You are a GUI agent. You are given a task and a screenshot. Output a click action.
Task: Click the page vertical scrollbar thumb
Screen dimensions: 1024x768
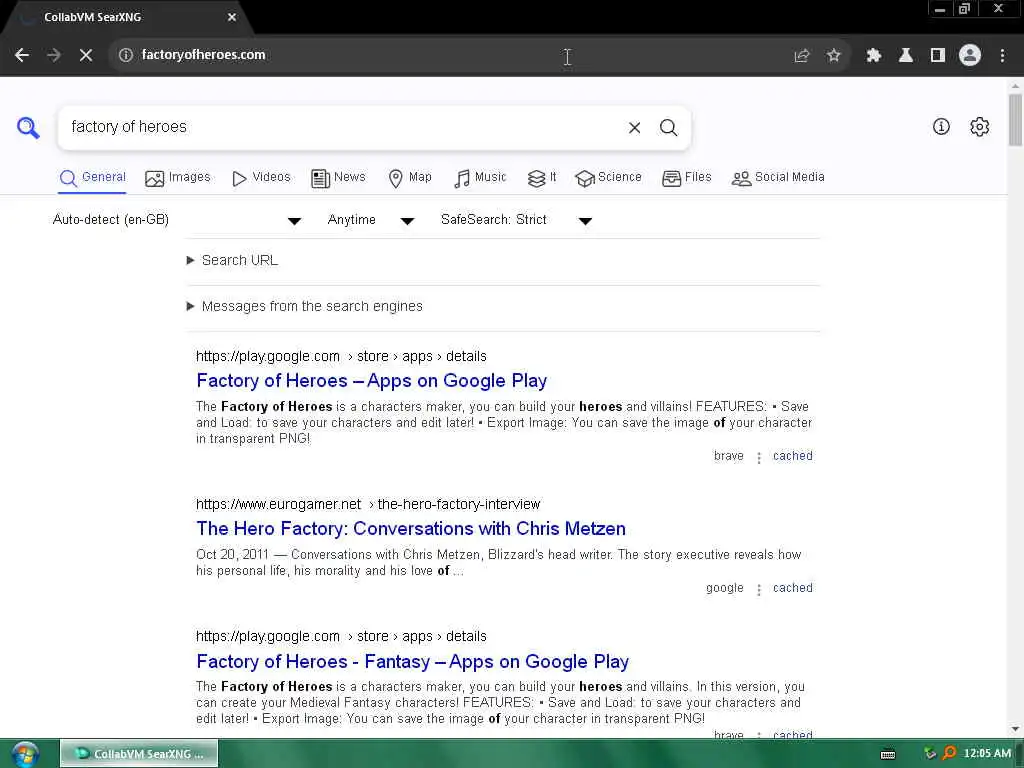1015,120
